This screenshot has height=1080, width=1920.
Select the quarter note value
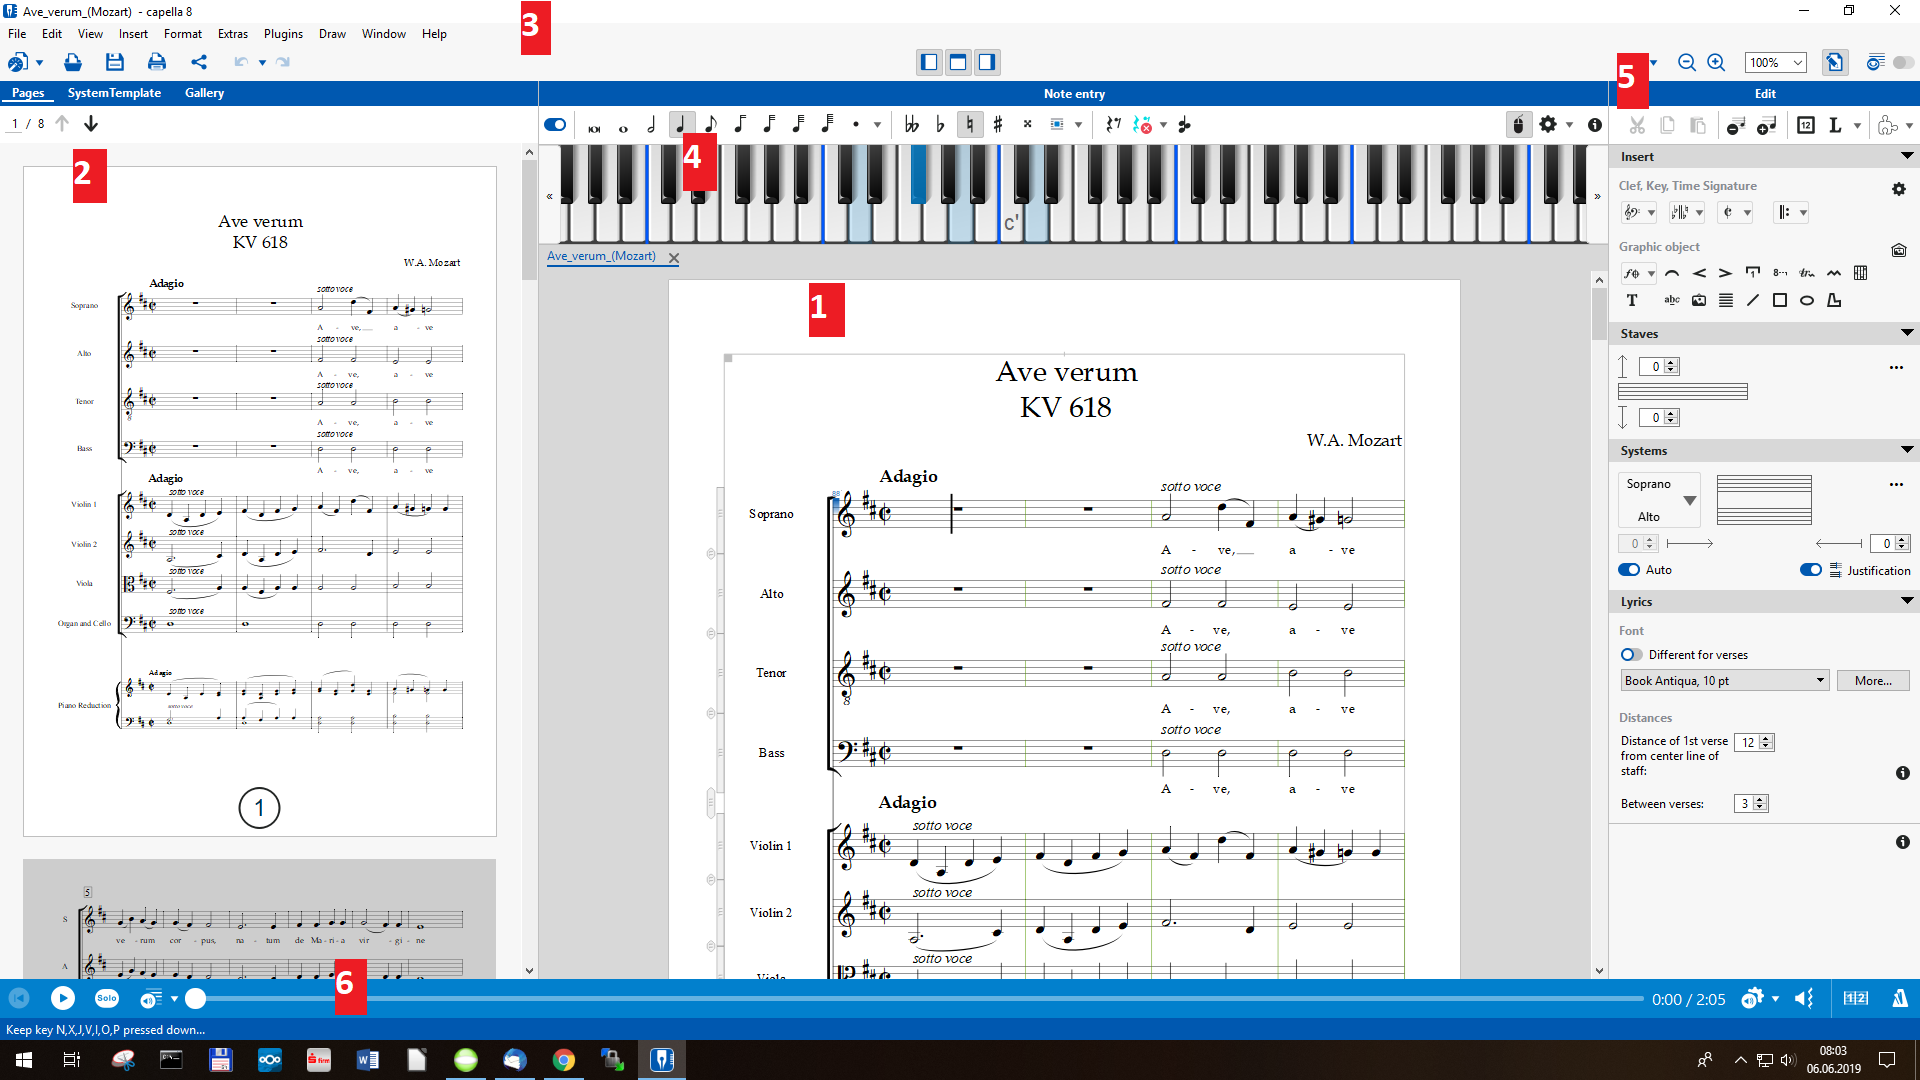pyautogui.click(x=681, y=125)
